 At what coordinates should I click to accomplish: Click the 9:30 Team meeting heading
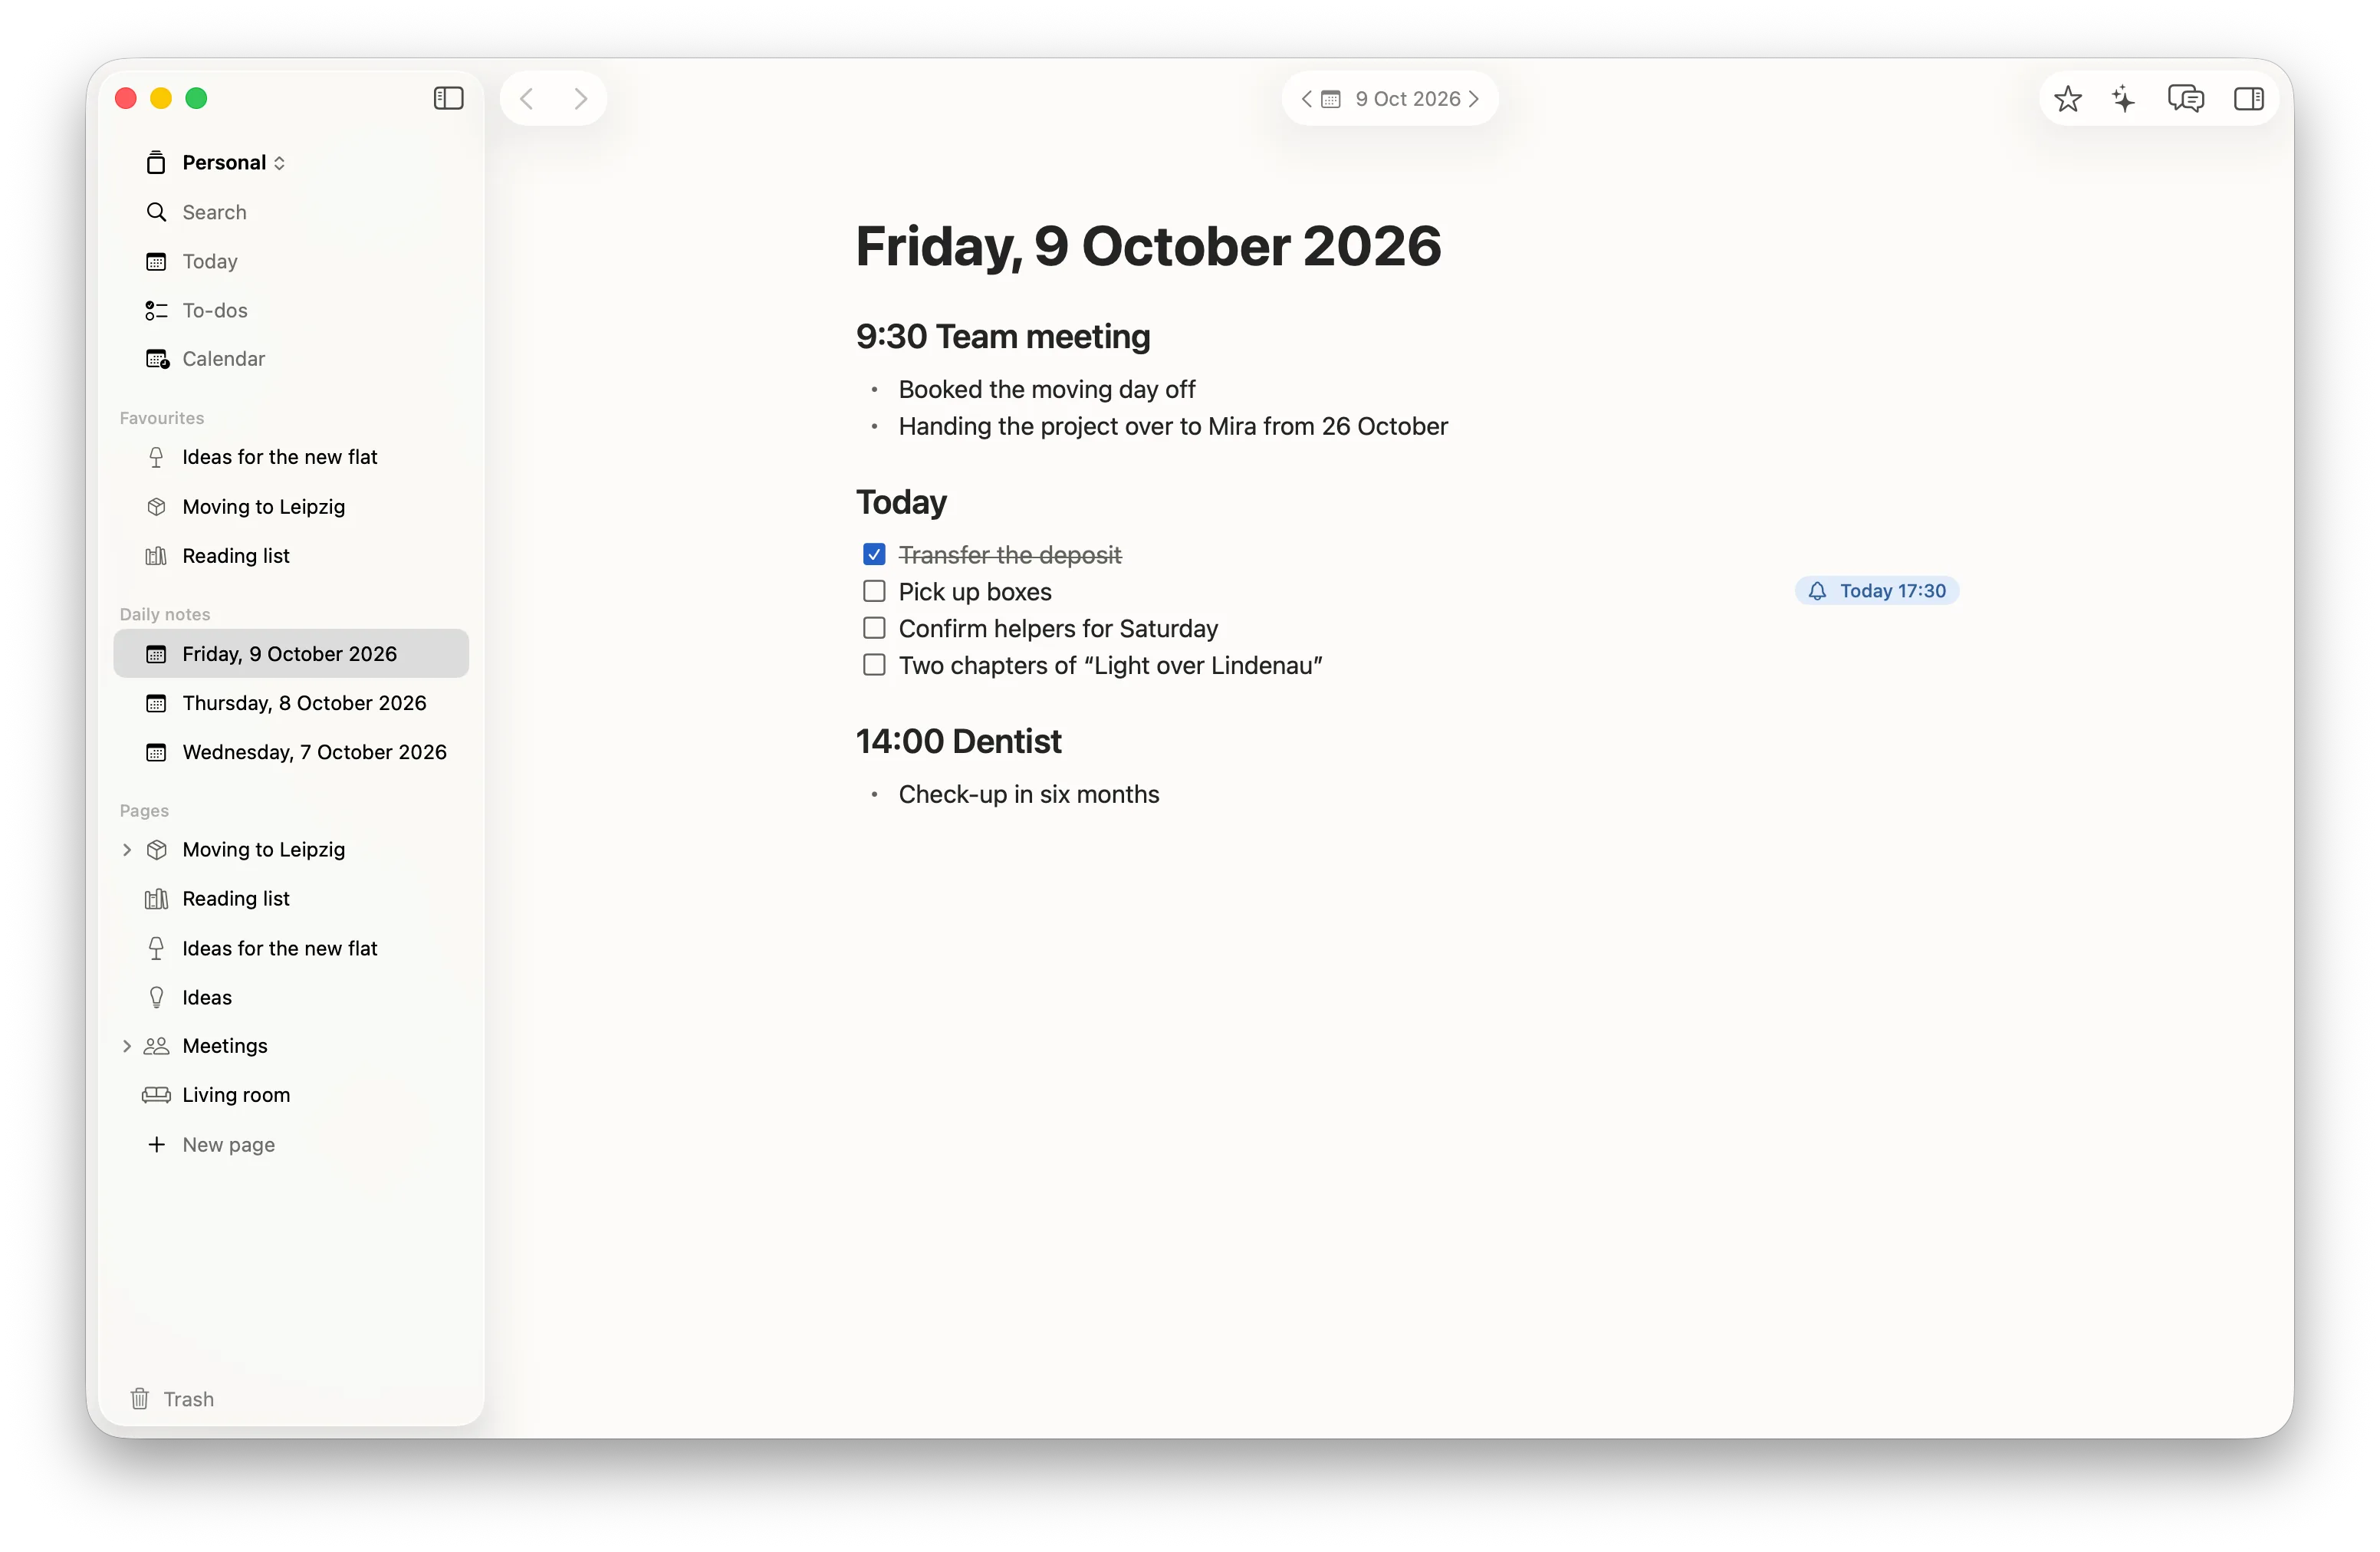click(1003, 336)
